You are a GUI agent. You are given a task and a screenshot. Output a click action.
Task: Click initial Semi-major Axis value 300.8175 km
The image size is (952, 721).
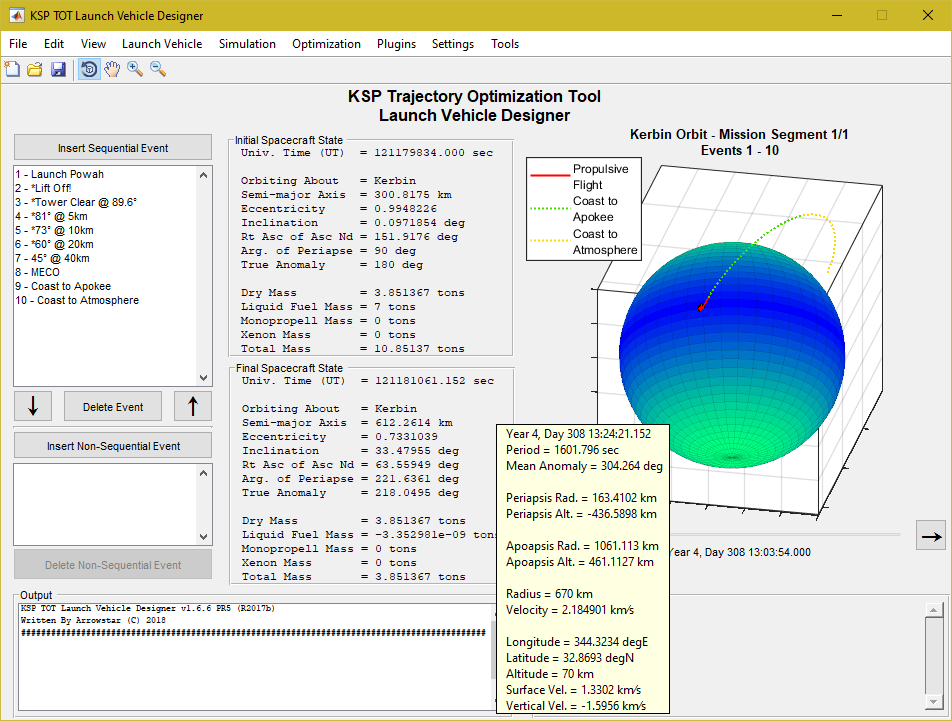tap(413, 195)
